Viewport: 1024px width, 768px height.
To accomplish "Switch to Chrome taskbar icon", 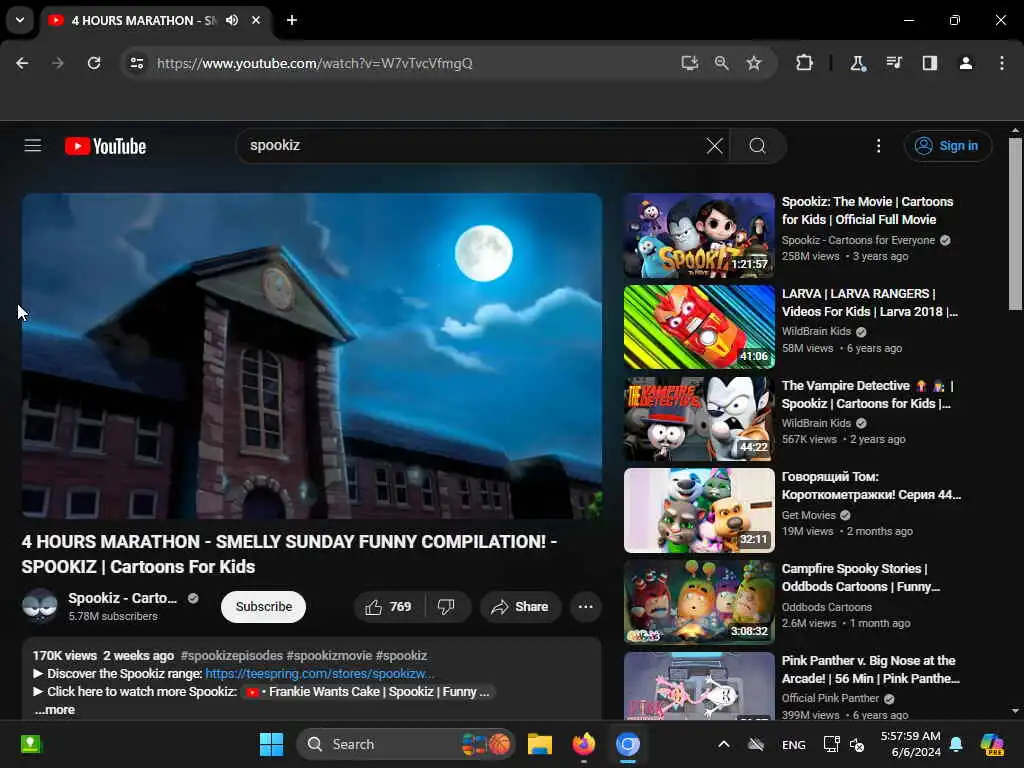I will pos(628,744).
